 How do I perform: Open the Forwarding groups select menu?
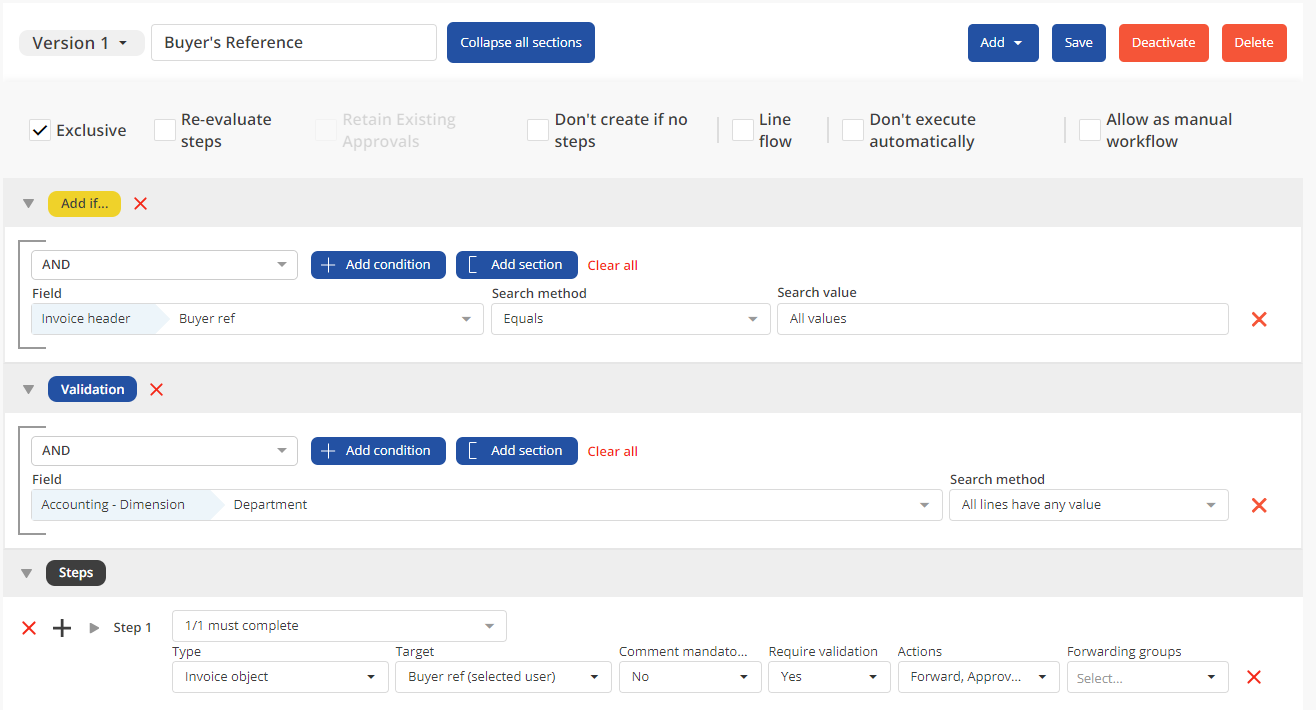pos(1147,677)
